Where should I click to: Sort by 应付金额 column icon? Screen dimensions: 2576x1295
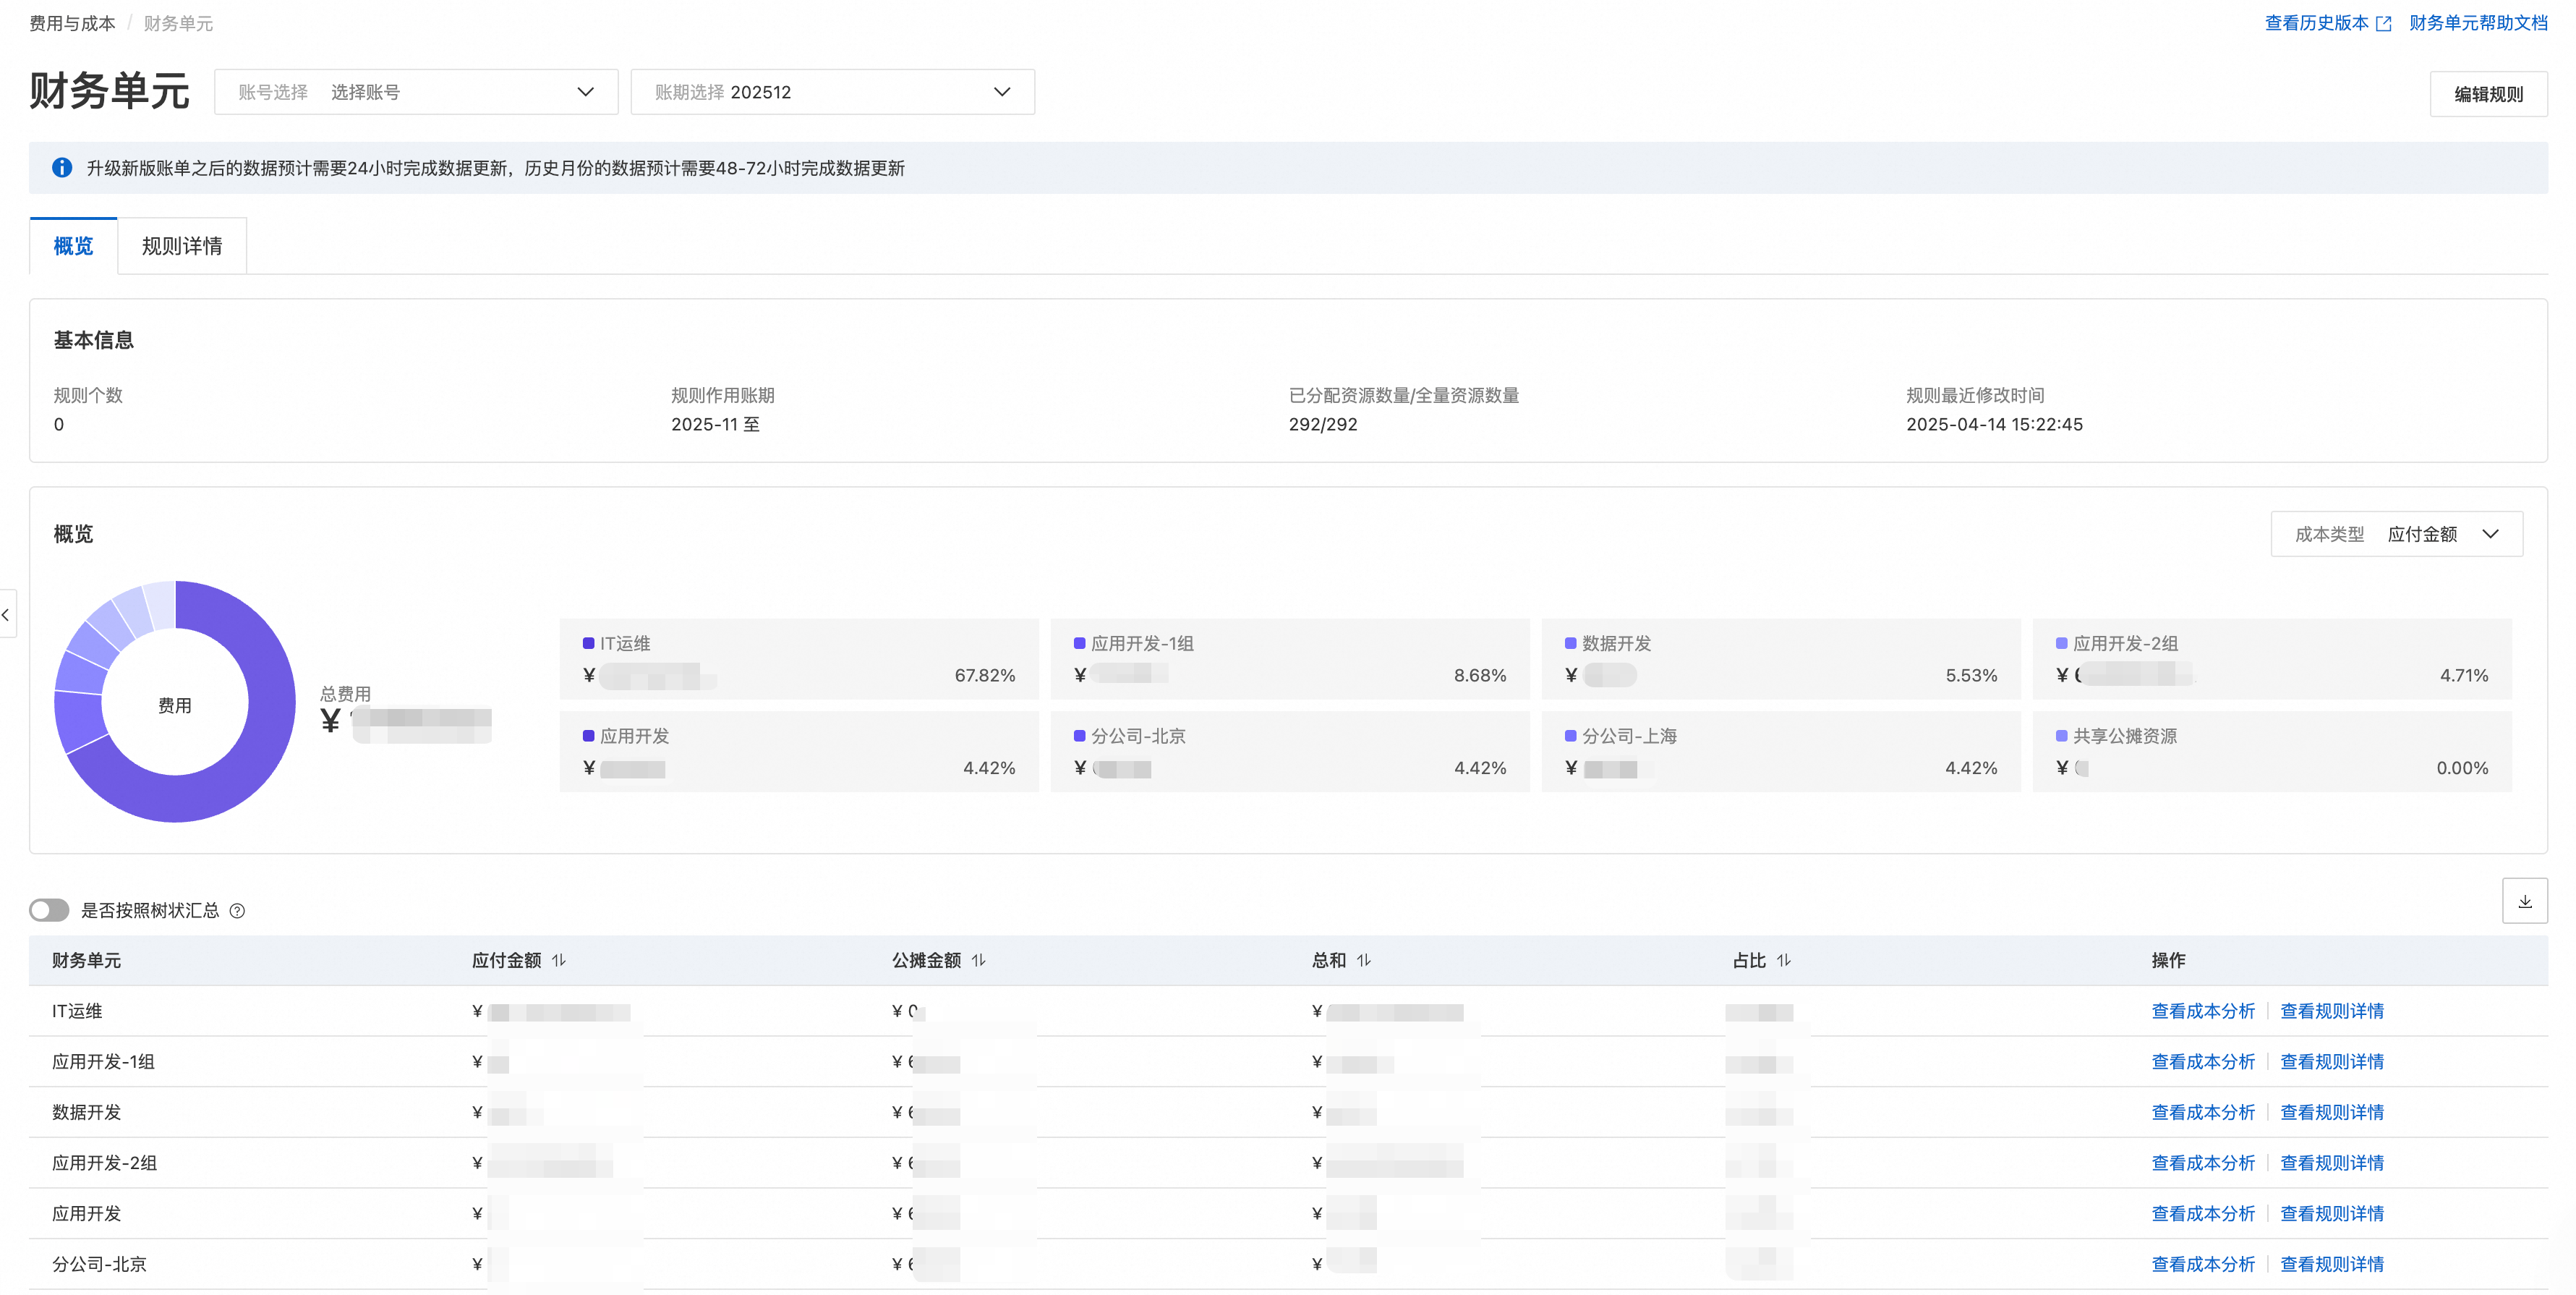(559, 960)
